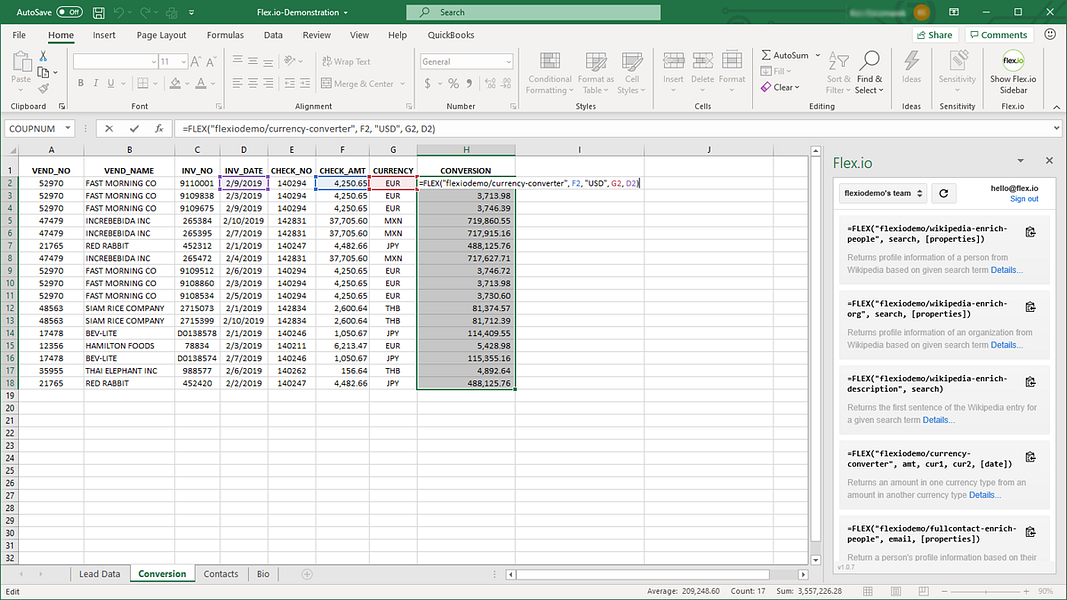Copy the wikipedia-enrich-people function
Screen dimensions: 1067x600
point(1030,233)
